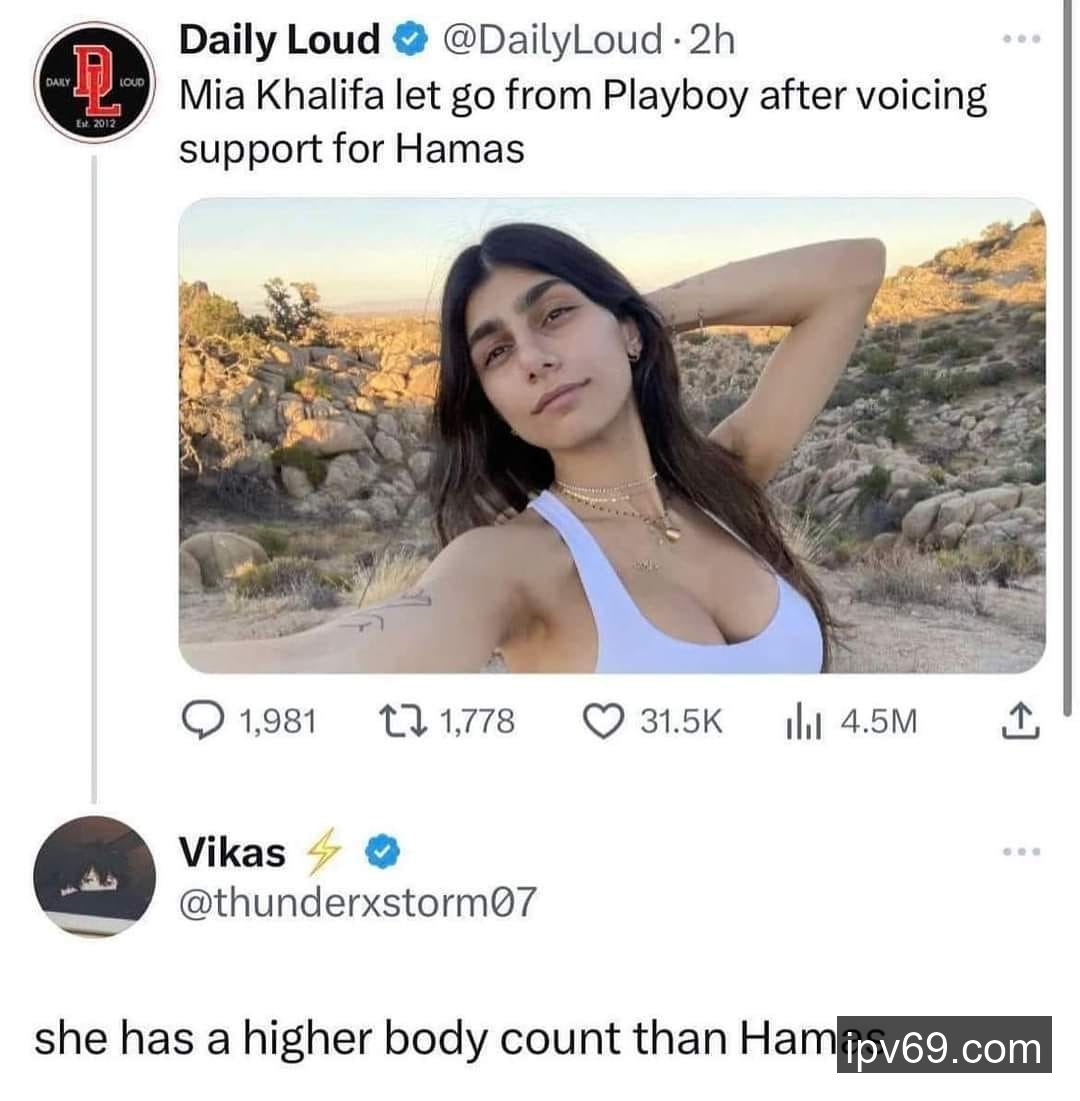This screenshot has height=1101, width=1080.
Task: Open the three-dot menu on Vikas reply
Action: (1022, 852)
